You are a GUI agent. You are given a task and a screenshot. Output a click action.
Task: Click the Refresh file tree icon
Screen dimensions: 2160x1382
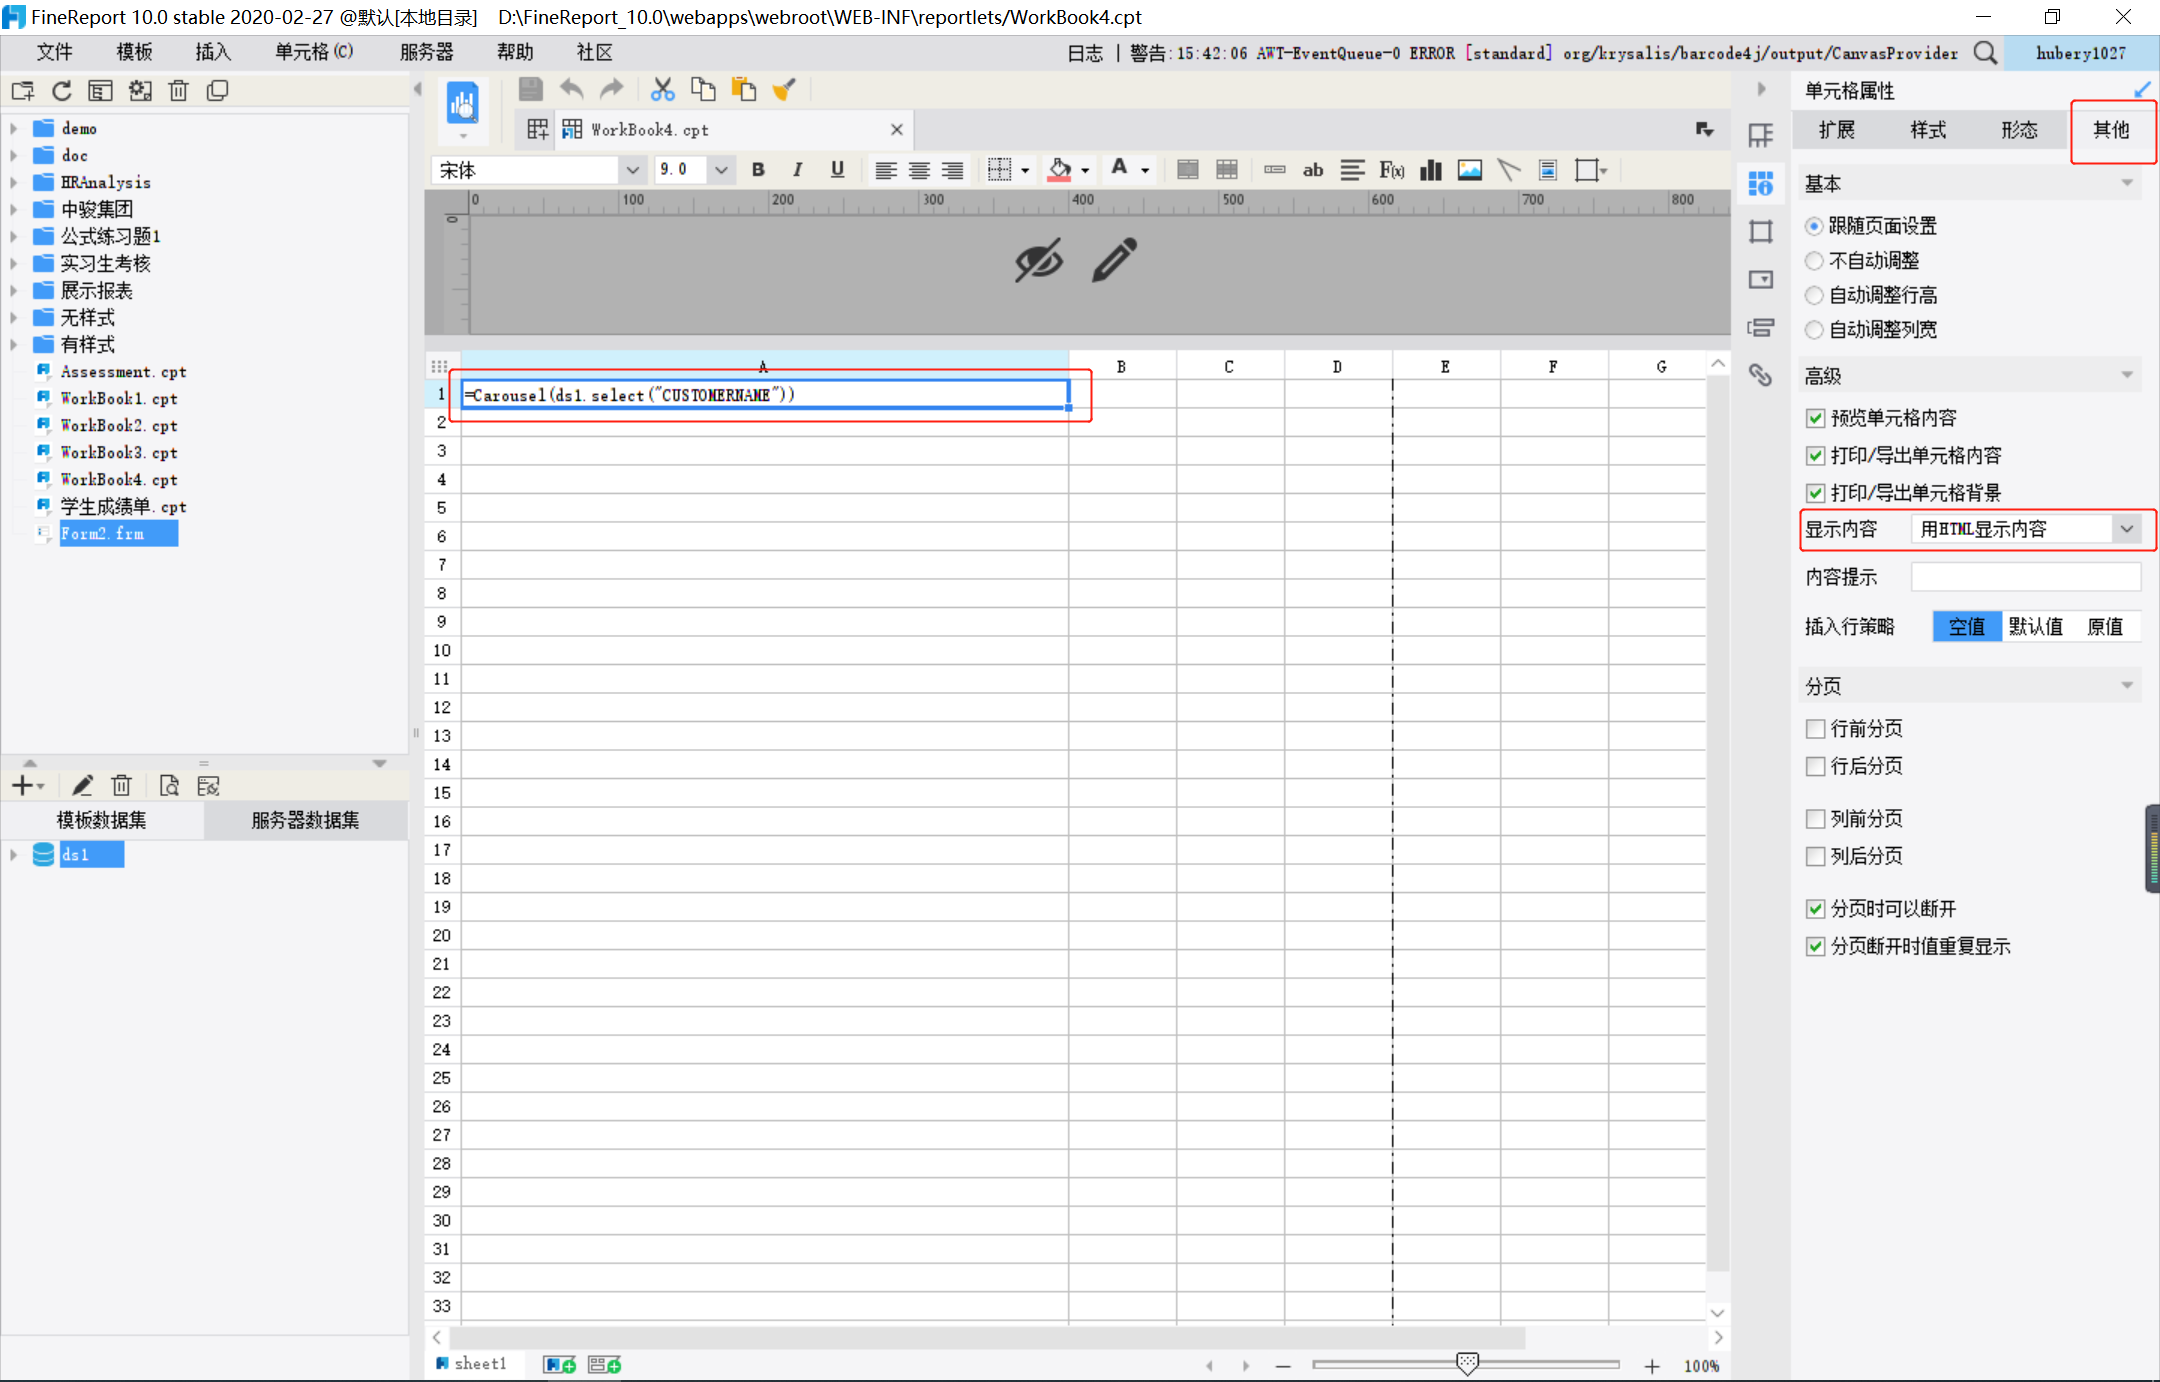[62, 91]
